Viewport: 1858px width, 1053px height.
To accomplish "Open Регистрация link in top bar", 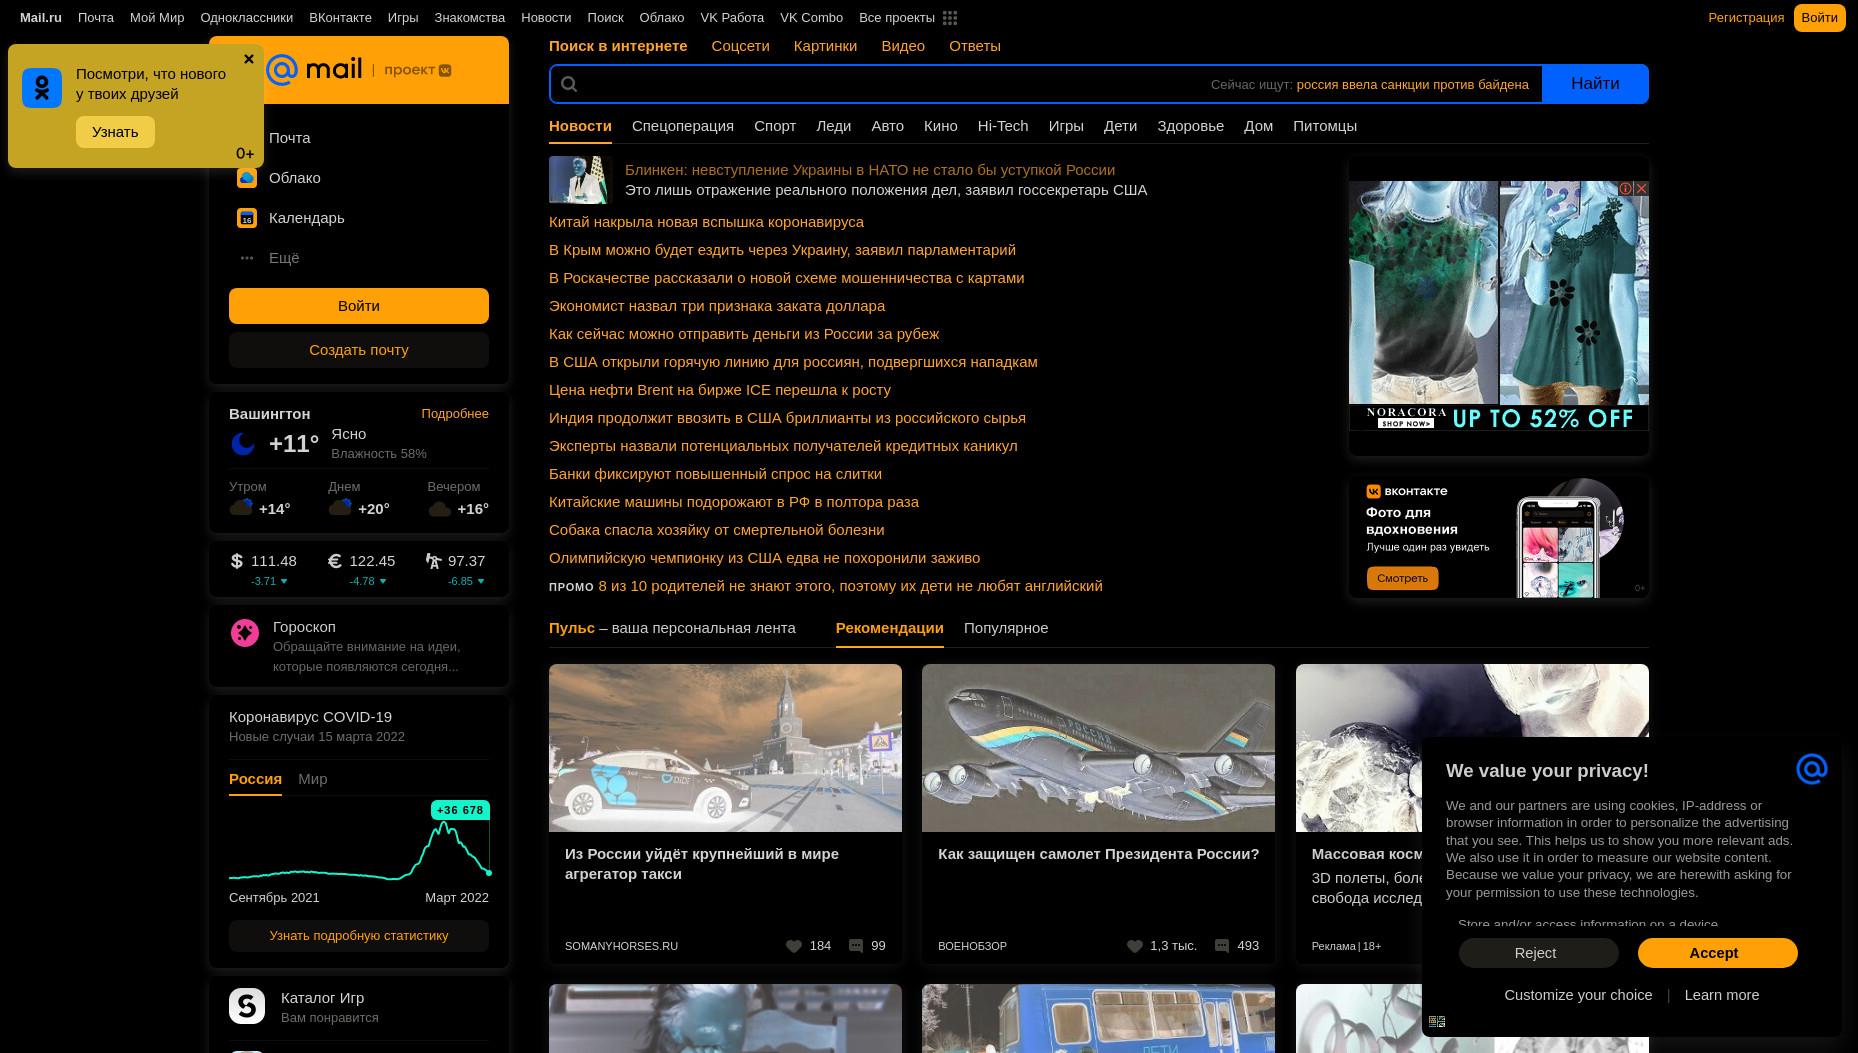I will (1746, 18).
